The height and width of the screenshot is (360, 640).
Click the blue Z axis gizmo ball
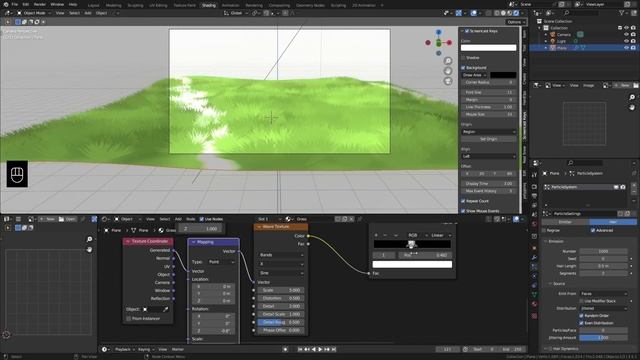(438, 32)
